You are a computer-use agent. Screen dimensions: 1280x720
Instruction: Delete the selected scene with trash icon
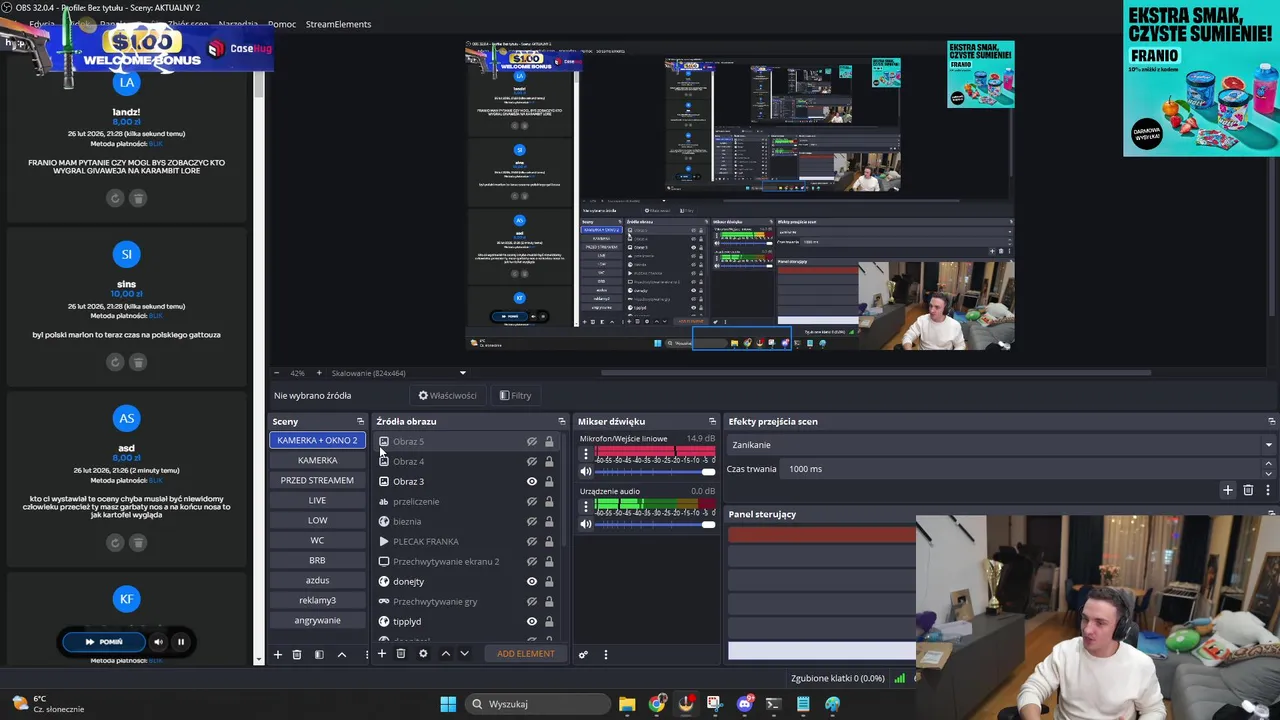click(x=297, y=654)
